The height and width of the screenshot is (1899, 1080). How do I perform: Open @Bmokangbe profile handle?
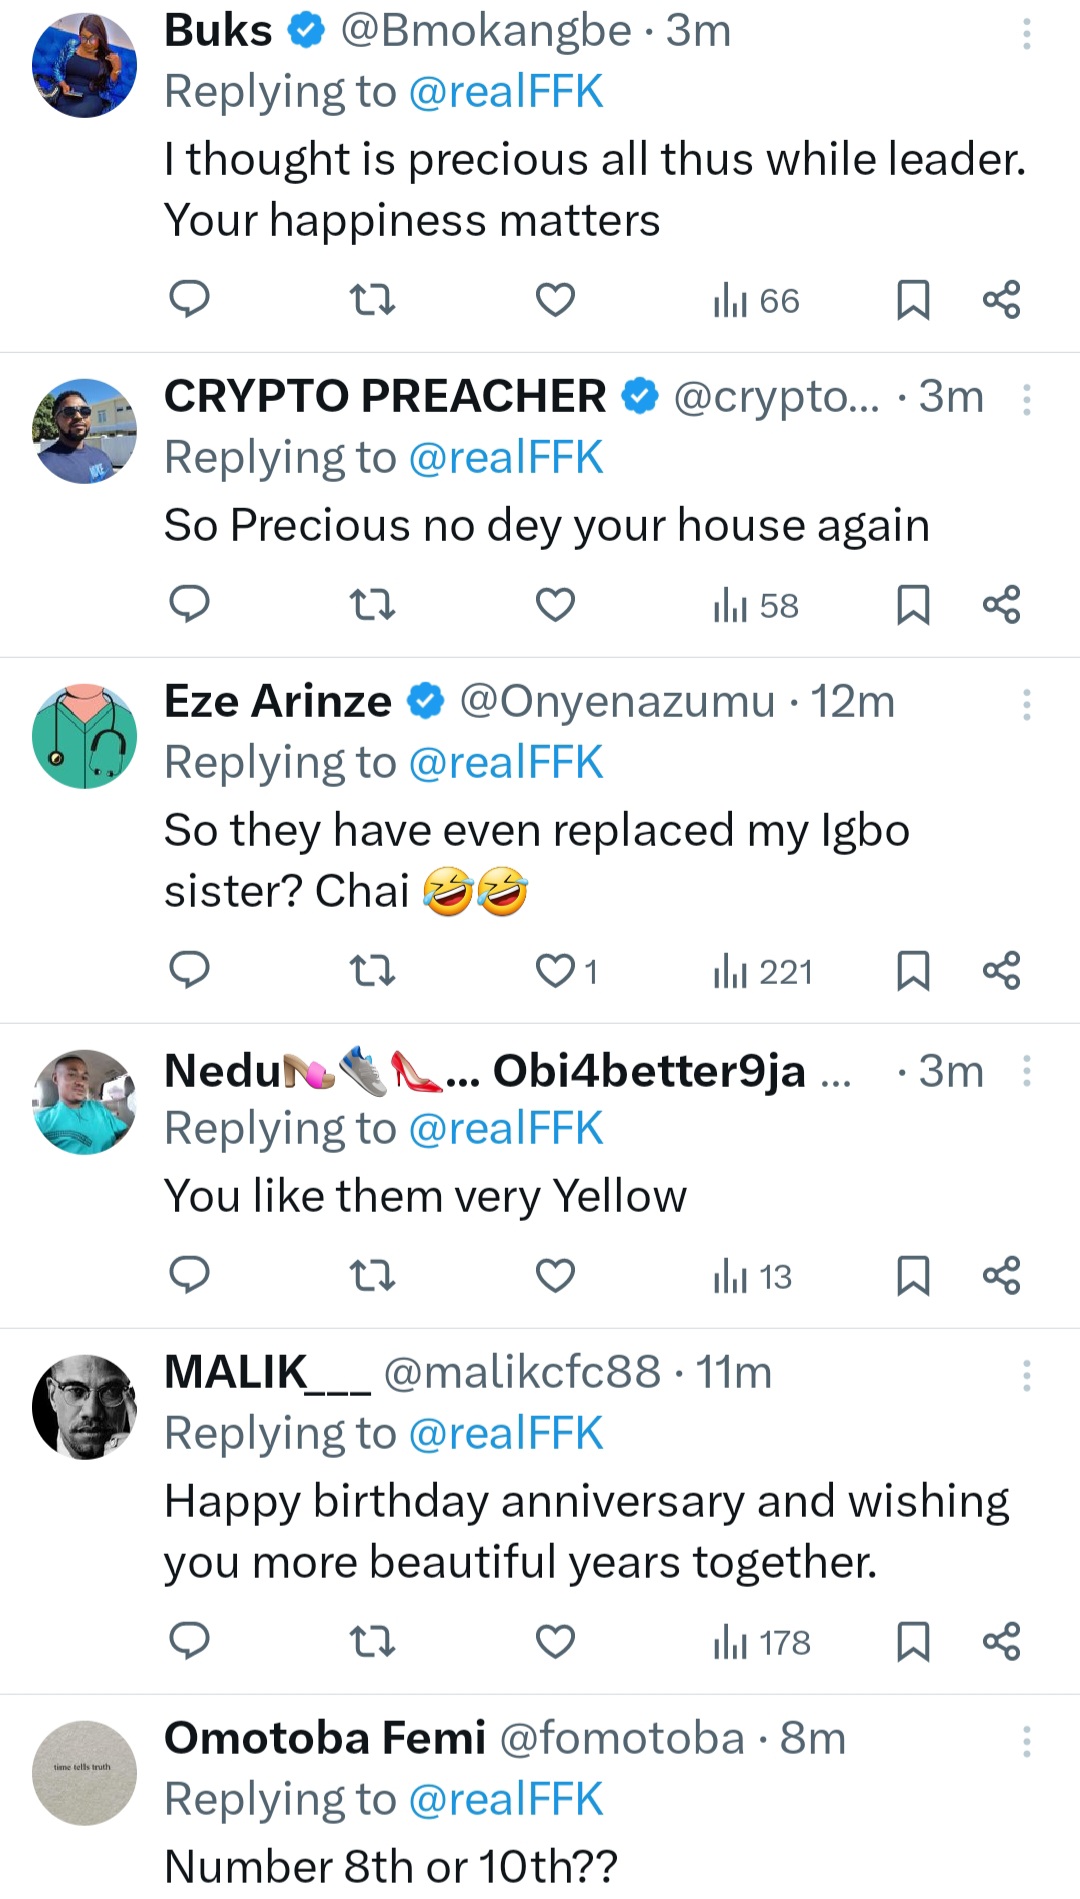[x=486, y=31]
